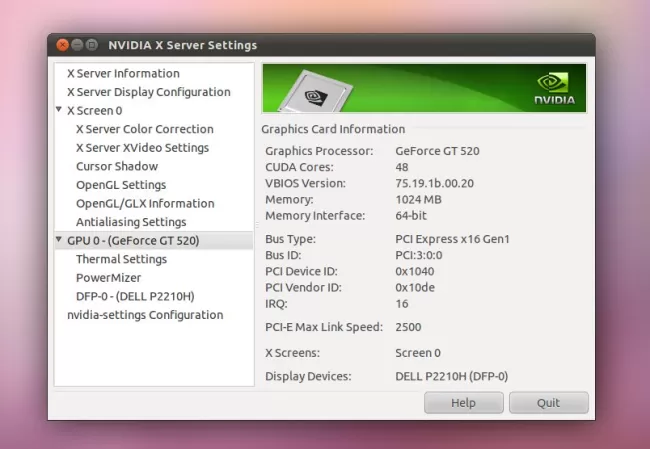Open X Server Information page
The width and height of the screenshot is (650, 449).
pos(123,73)
